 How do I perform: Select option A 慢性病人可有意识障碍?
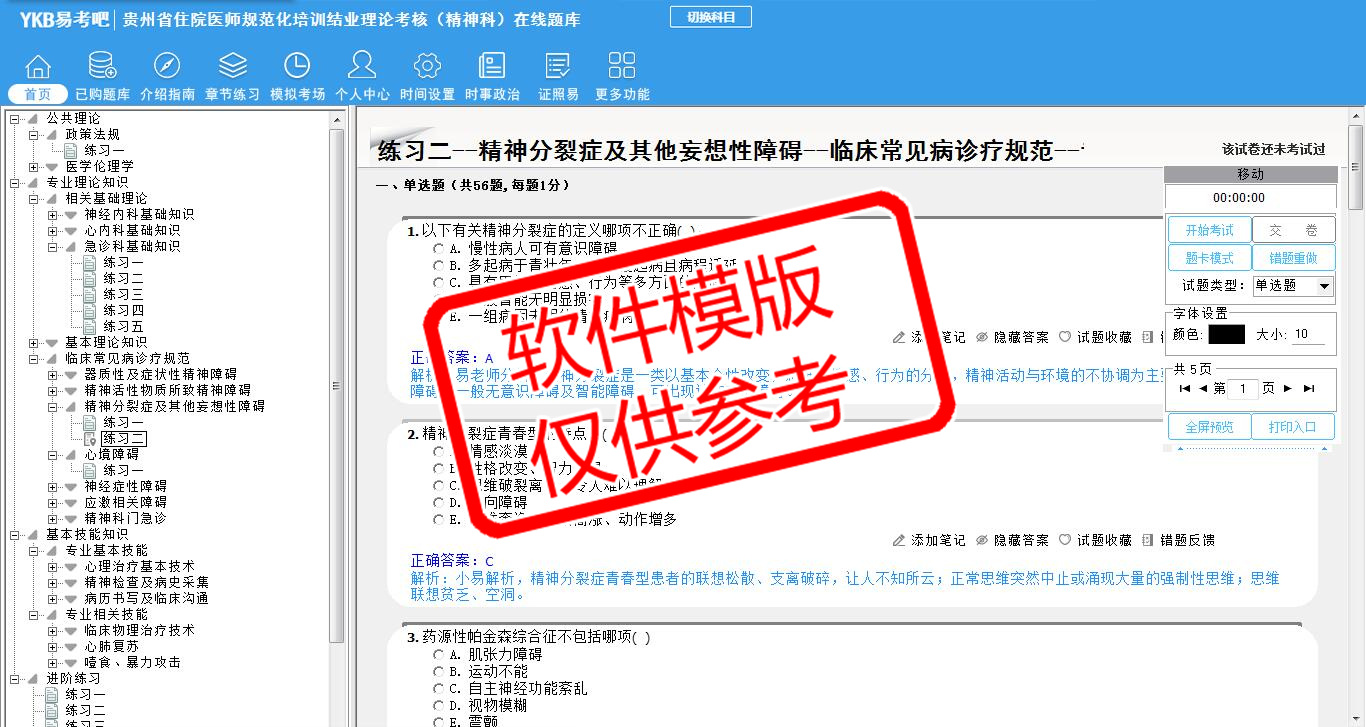tap(438, 248)
